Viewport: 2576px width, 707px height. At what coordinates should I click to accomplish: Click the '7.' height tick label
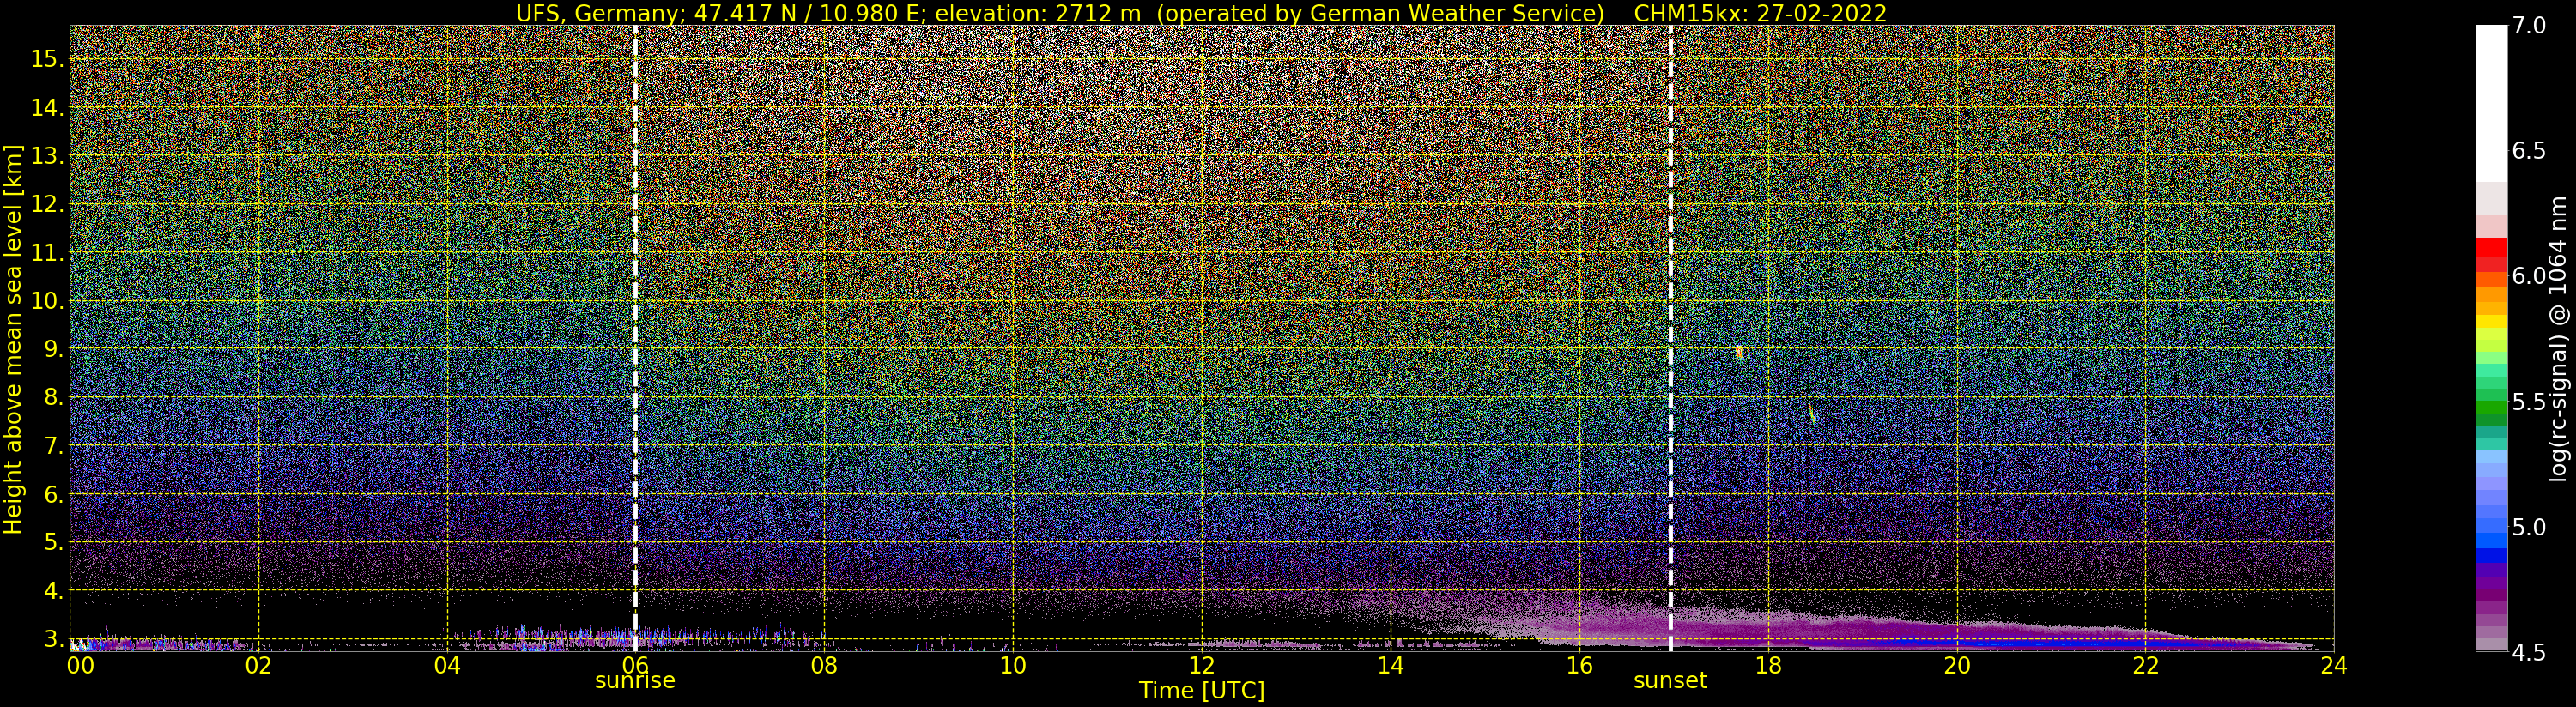[53, 445]
